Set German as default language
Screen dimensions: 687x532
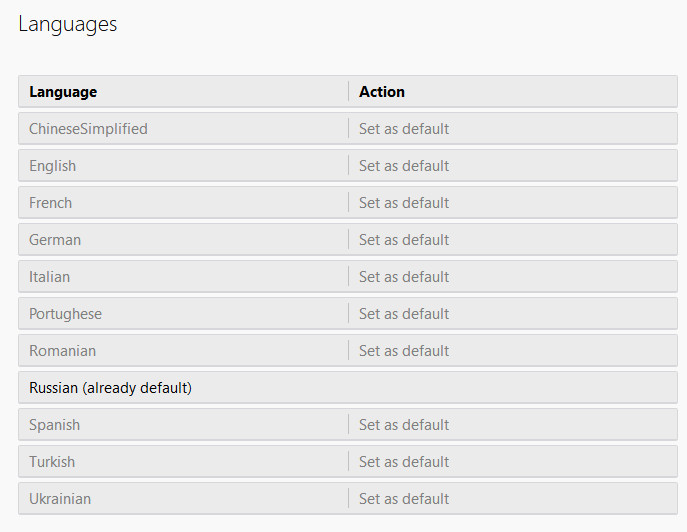point(404,240)
